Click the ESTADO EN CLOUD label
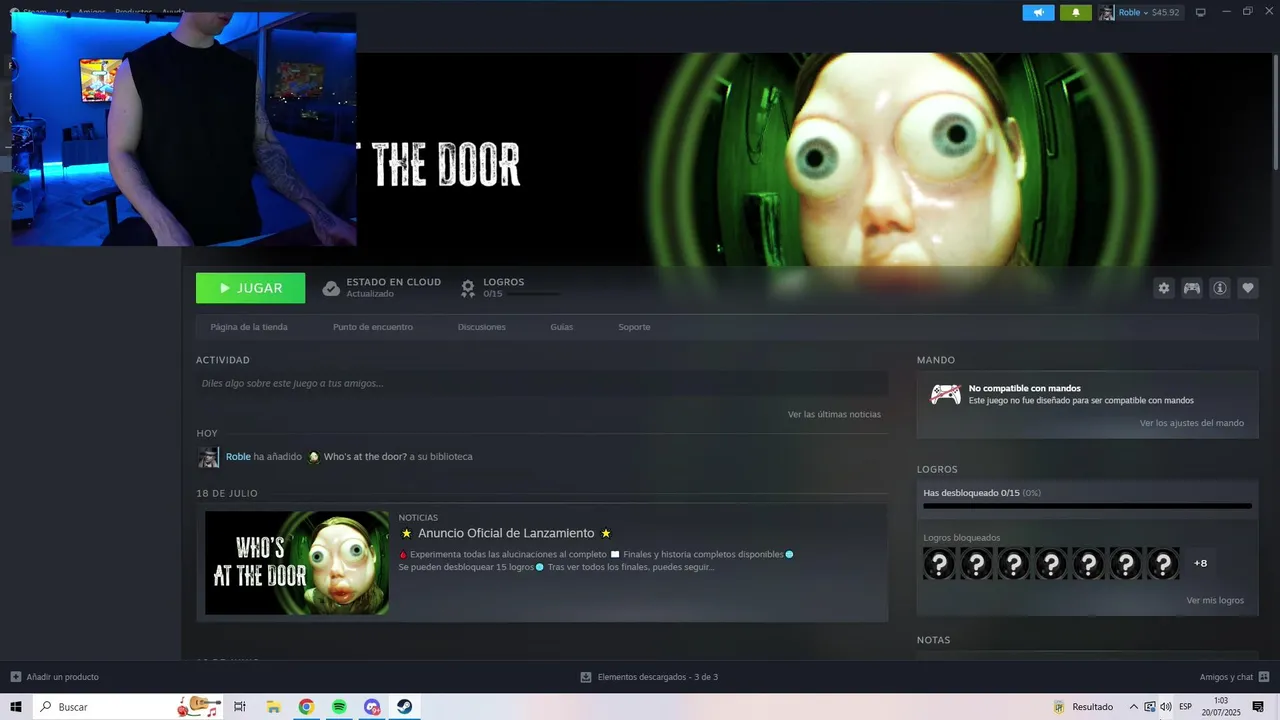This screenshot has height=720, width=1280. [393, 282]
